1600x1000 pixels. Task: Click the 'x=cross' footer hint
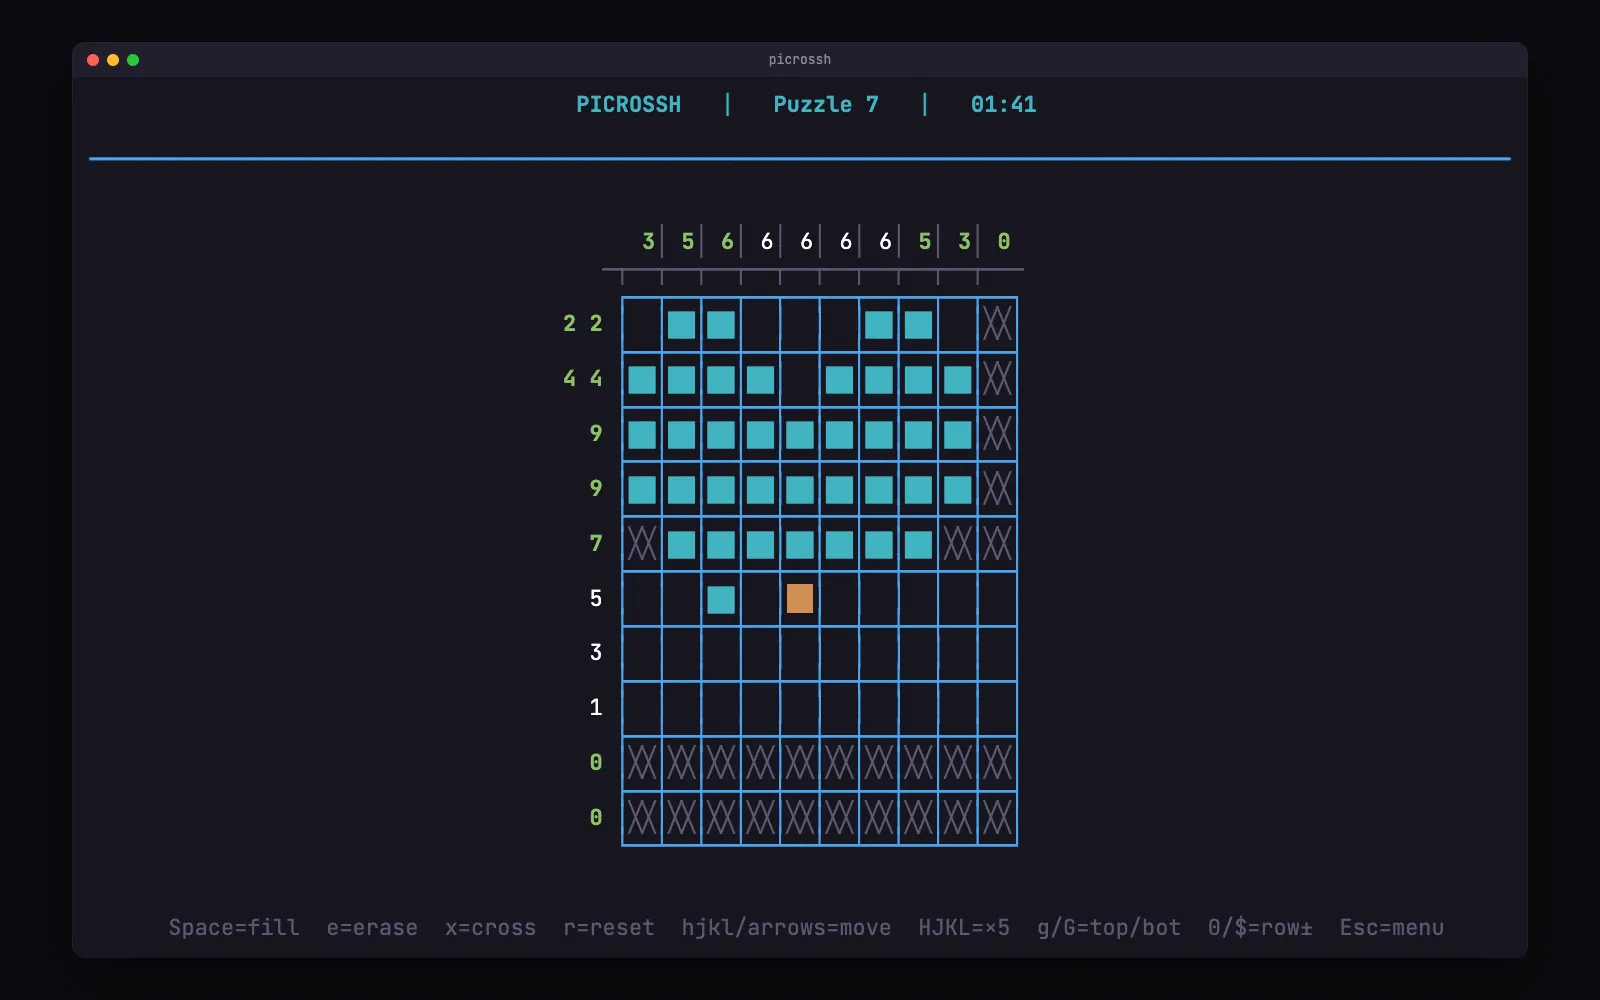click(x=490, y=928)
